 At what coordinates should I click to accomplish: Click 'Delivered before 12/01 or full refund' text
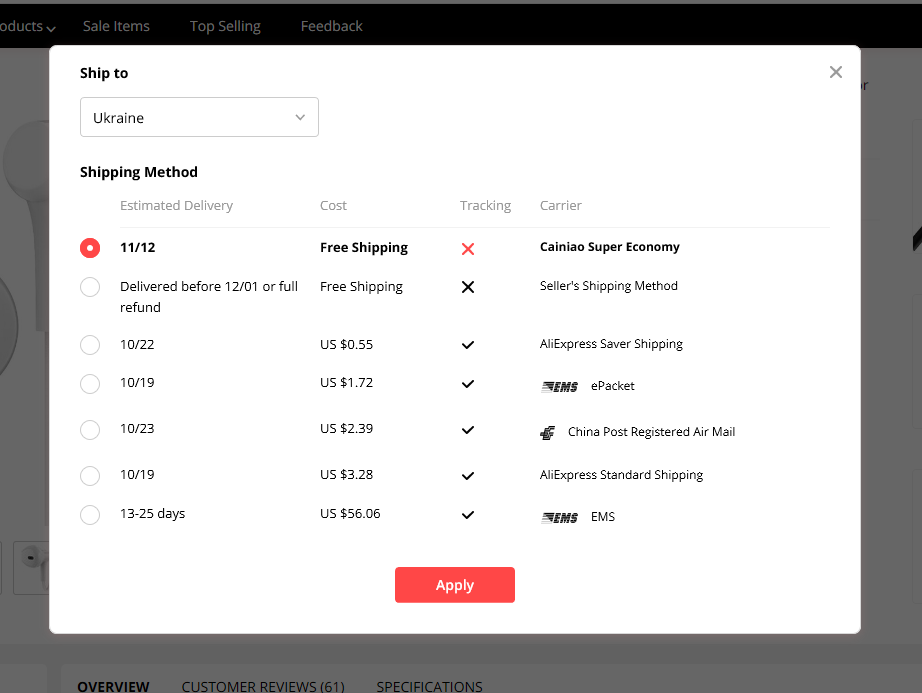209,297
